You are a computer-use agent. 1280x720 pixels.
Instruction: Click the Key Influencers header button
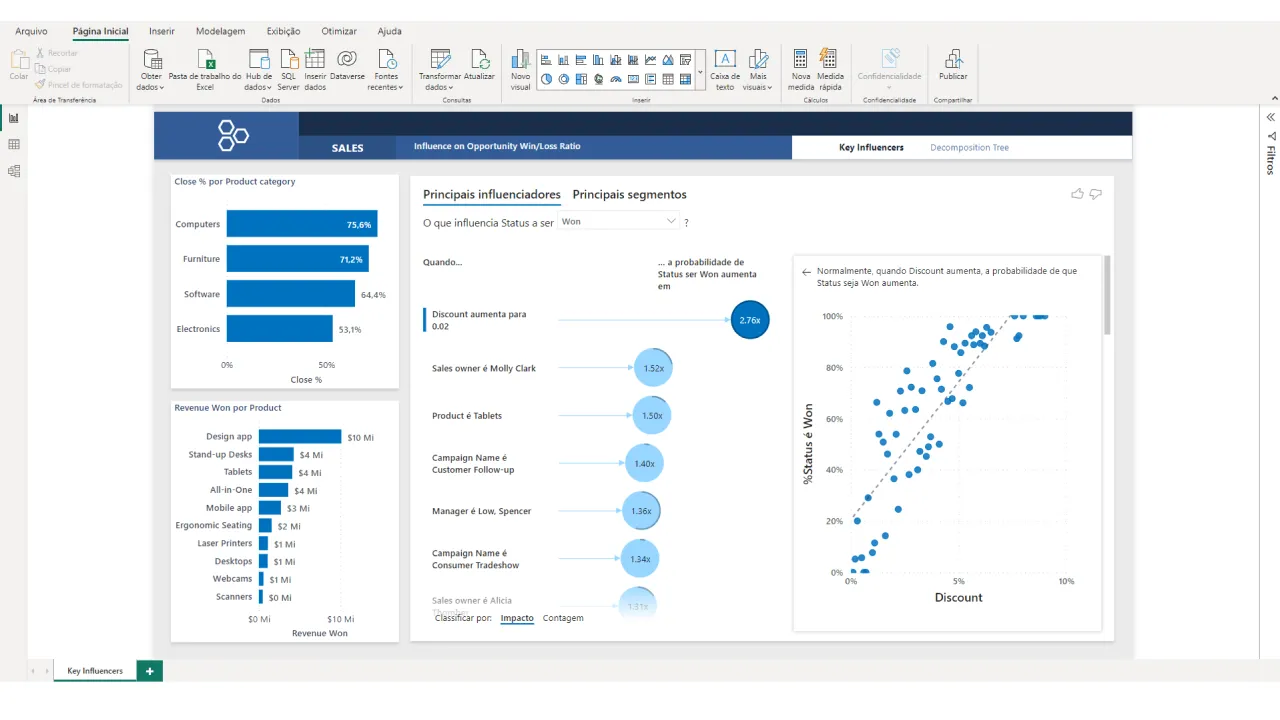(x=871, y=147)
